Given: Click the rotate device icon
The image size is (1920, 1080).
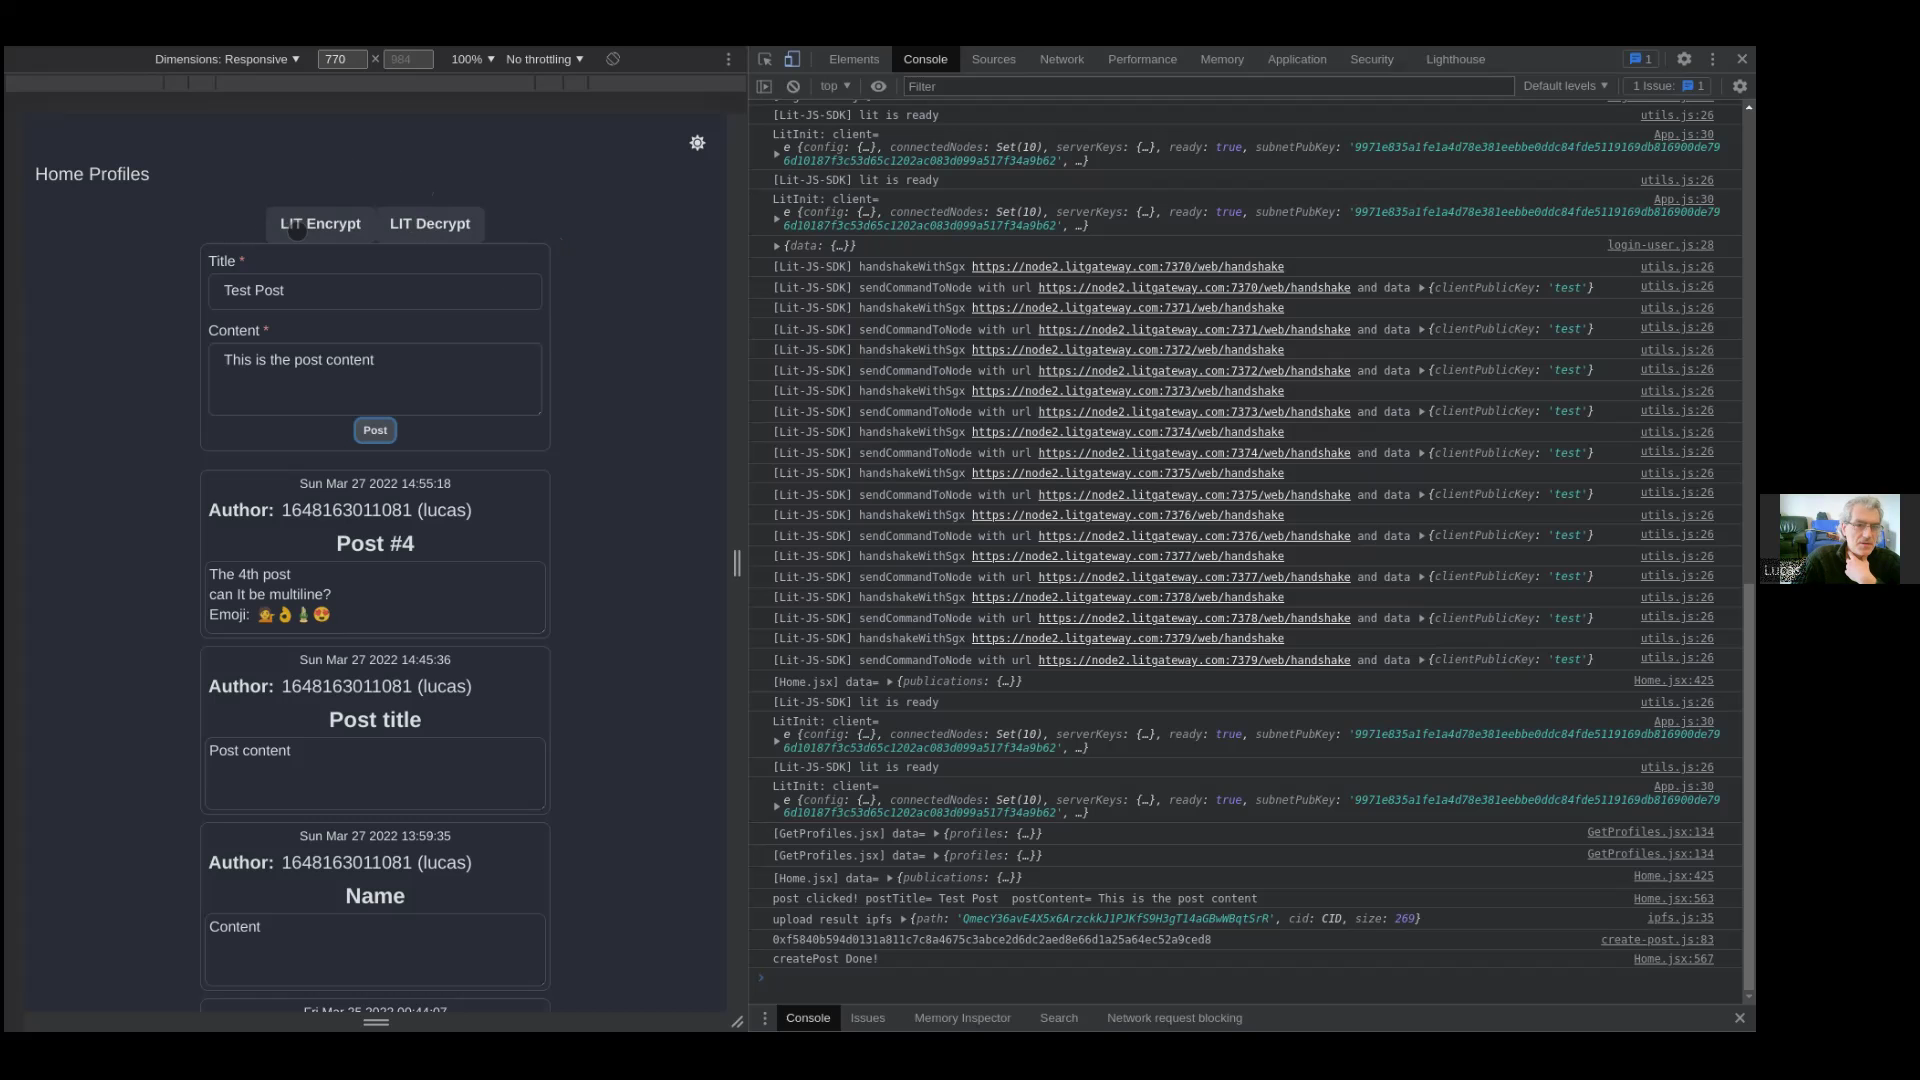Looking at the screenshot, I should point(613,59).
